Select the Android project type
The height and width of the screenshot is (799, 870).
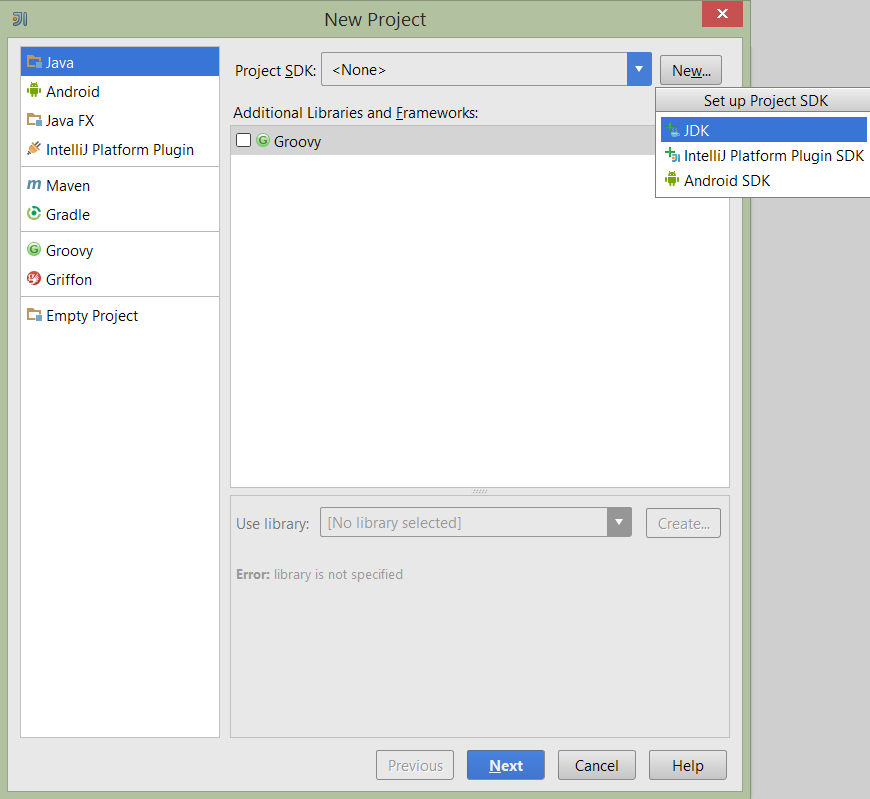(71, 91)
